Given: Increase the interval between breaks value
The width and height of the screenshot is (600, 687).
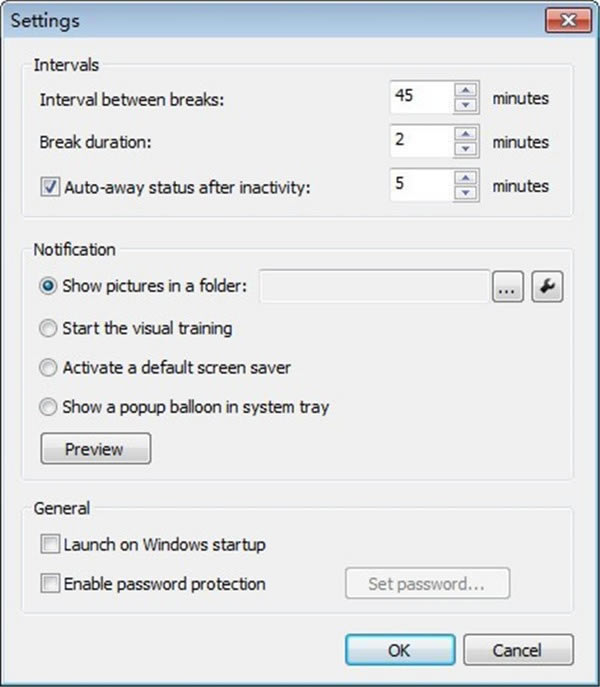Looking at the screenshot, I should 466,91.
